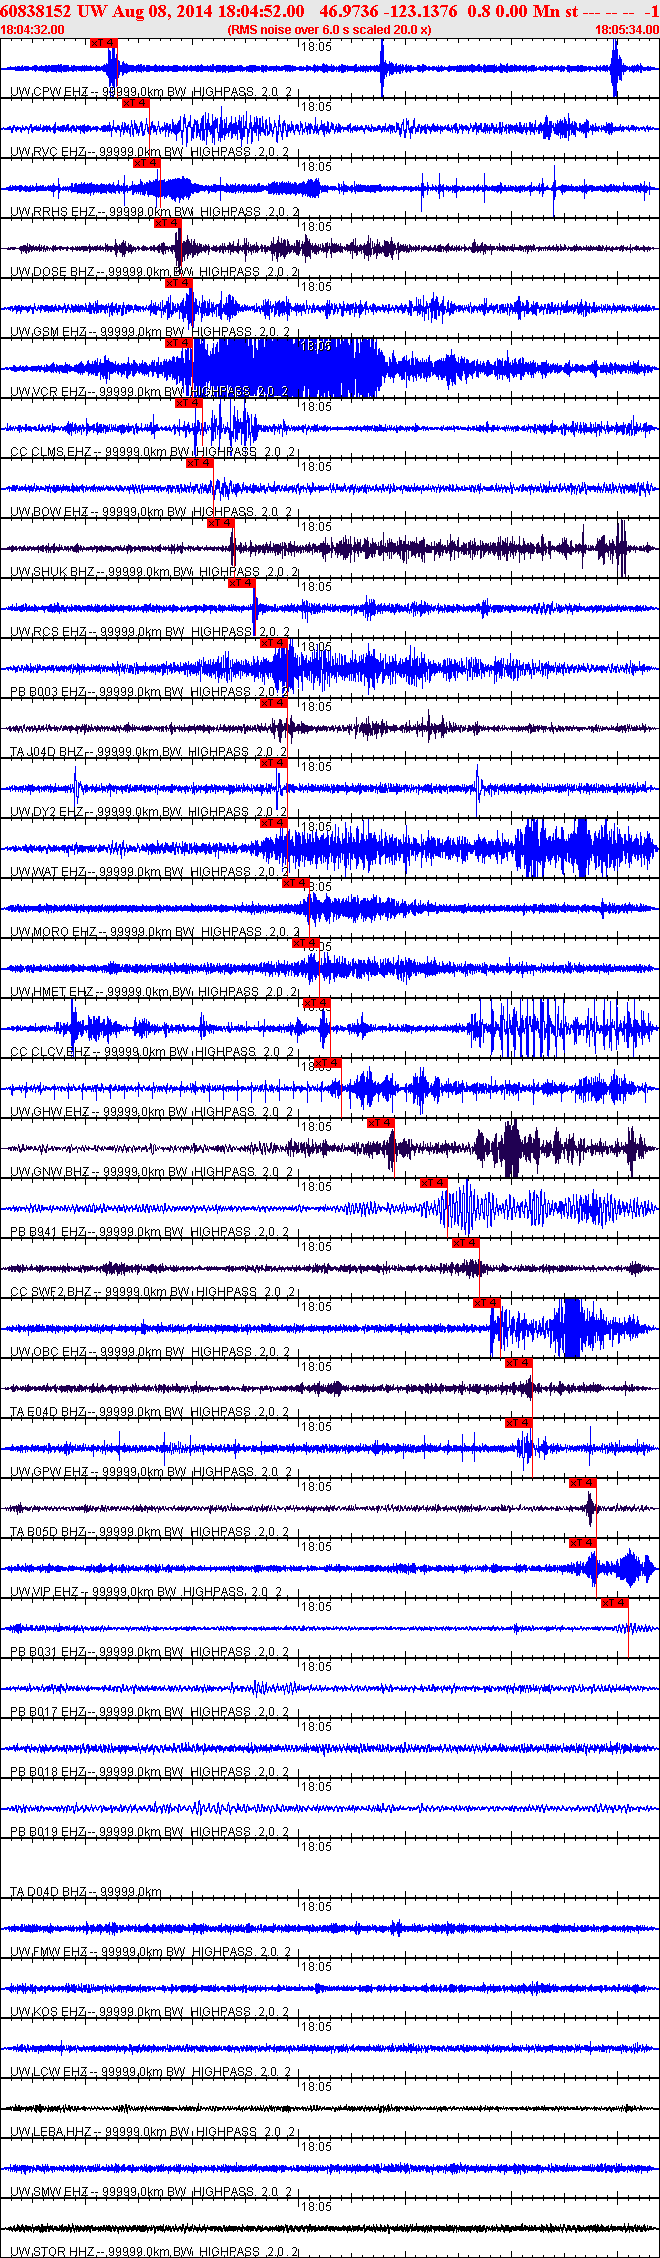The image size is (660, 2258).
Task: Click the start time 18:04:32.00 label
Action: point(33,30)
